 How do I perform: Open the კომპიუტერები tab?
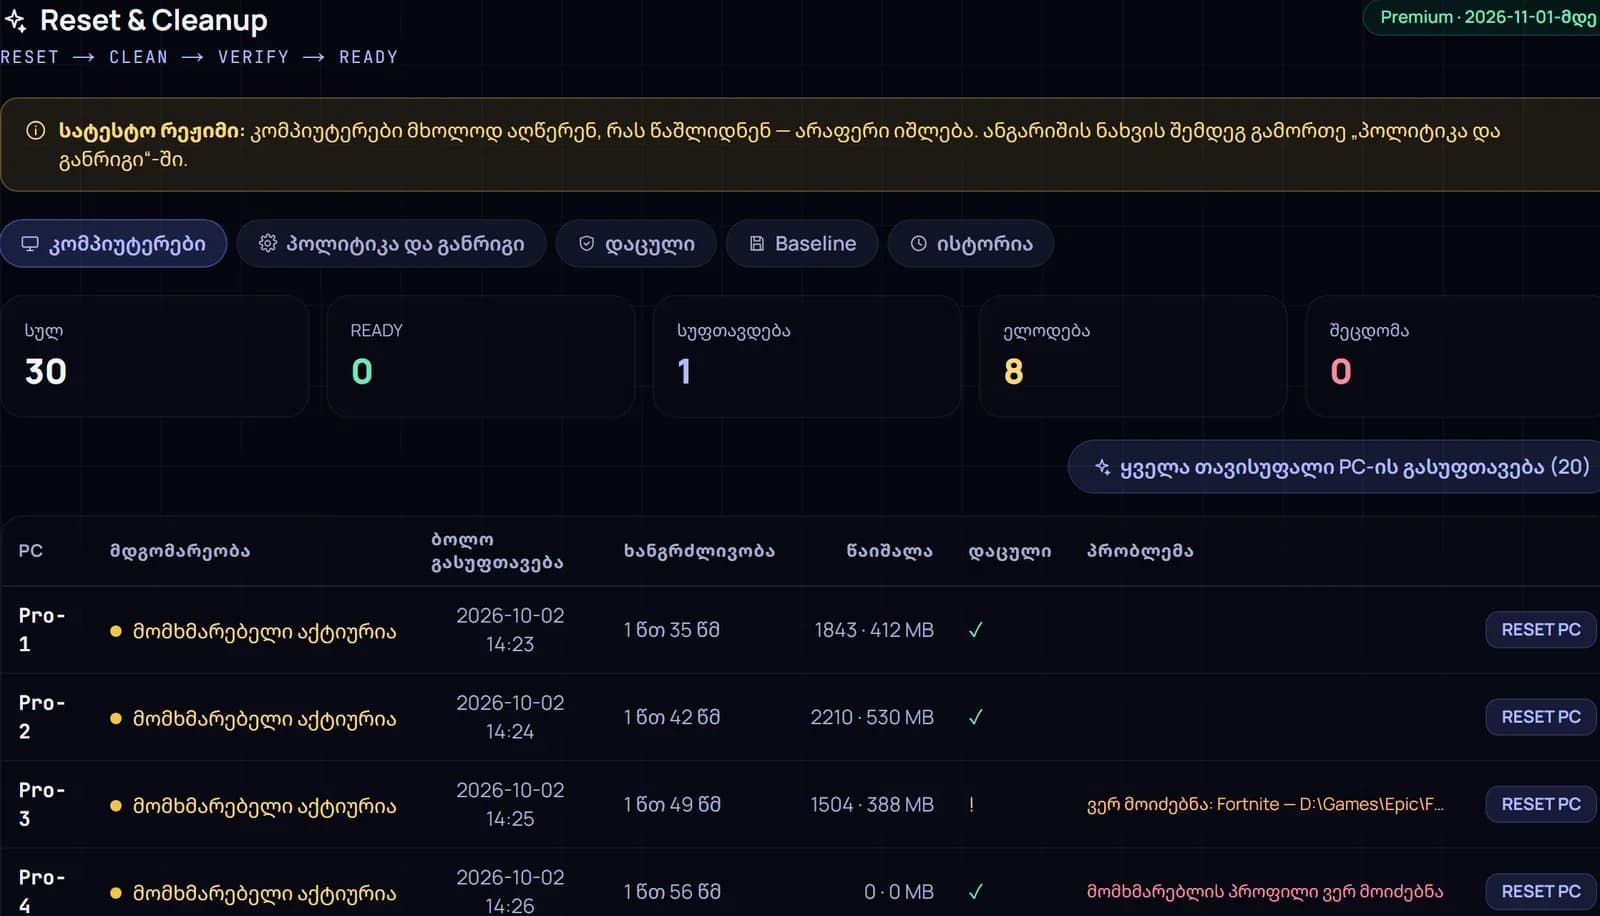coord(114,243)
